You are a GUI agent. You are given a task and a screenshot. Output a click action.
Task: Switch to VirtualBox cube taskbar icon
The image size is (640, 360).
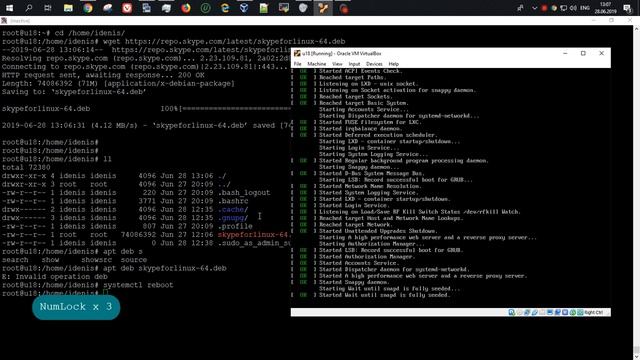click(244, 8)
